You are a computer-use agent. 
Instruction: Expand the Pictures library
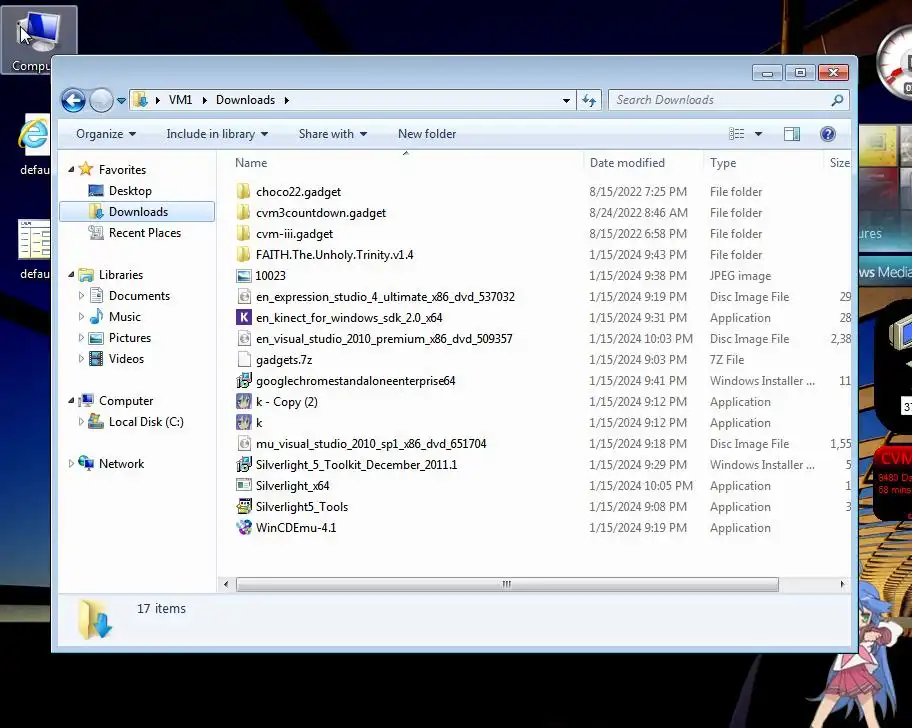81,337
